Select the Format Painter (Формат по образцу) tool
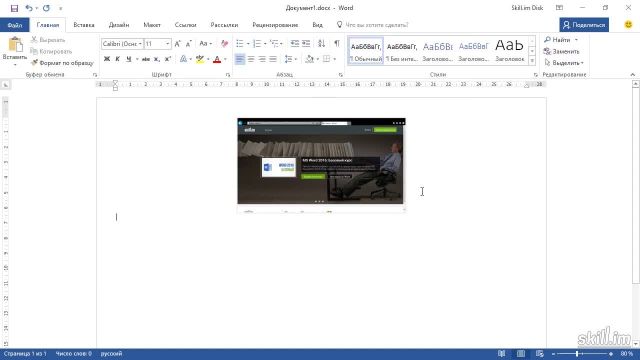The image size is (640, 360). click(62, 63)
